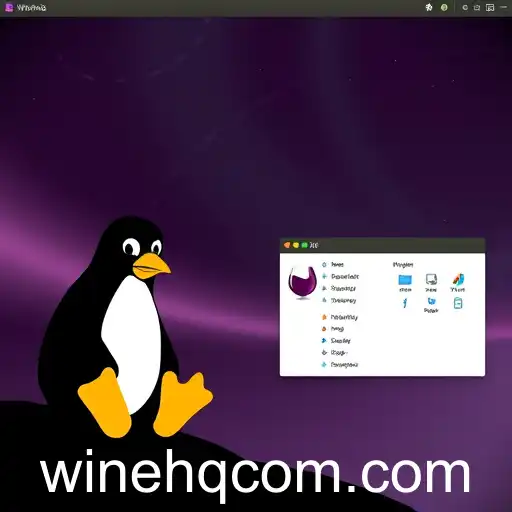This screenshot has height=512, width=512.
Task: Click the blue bird-like icon in the grid
Action: coord(431,301)
